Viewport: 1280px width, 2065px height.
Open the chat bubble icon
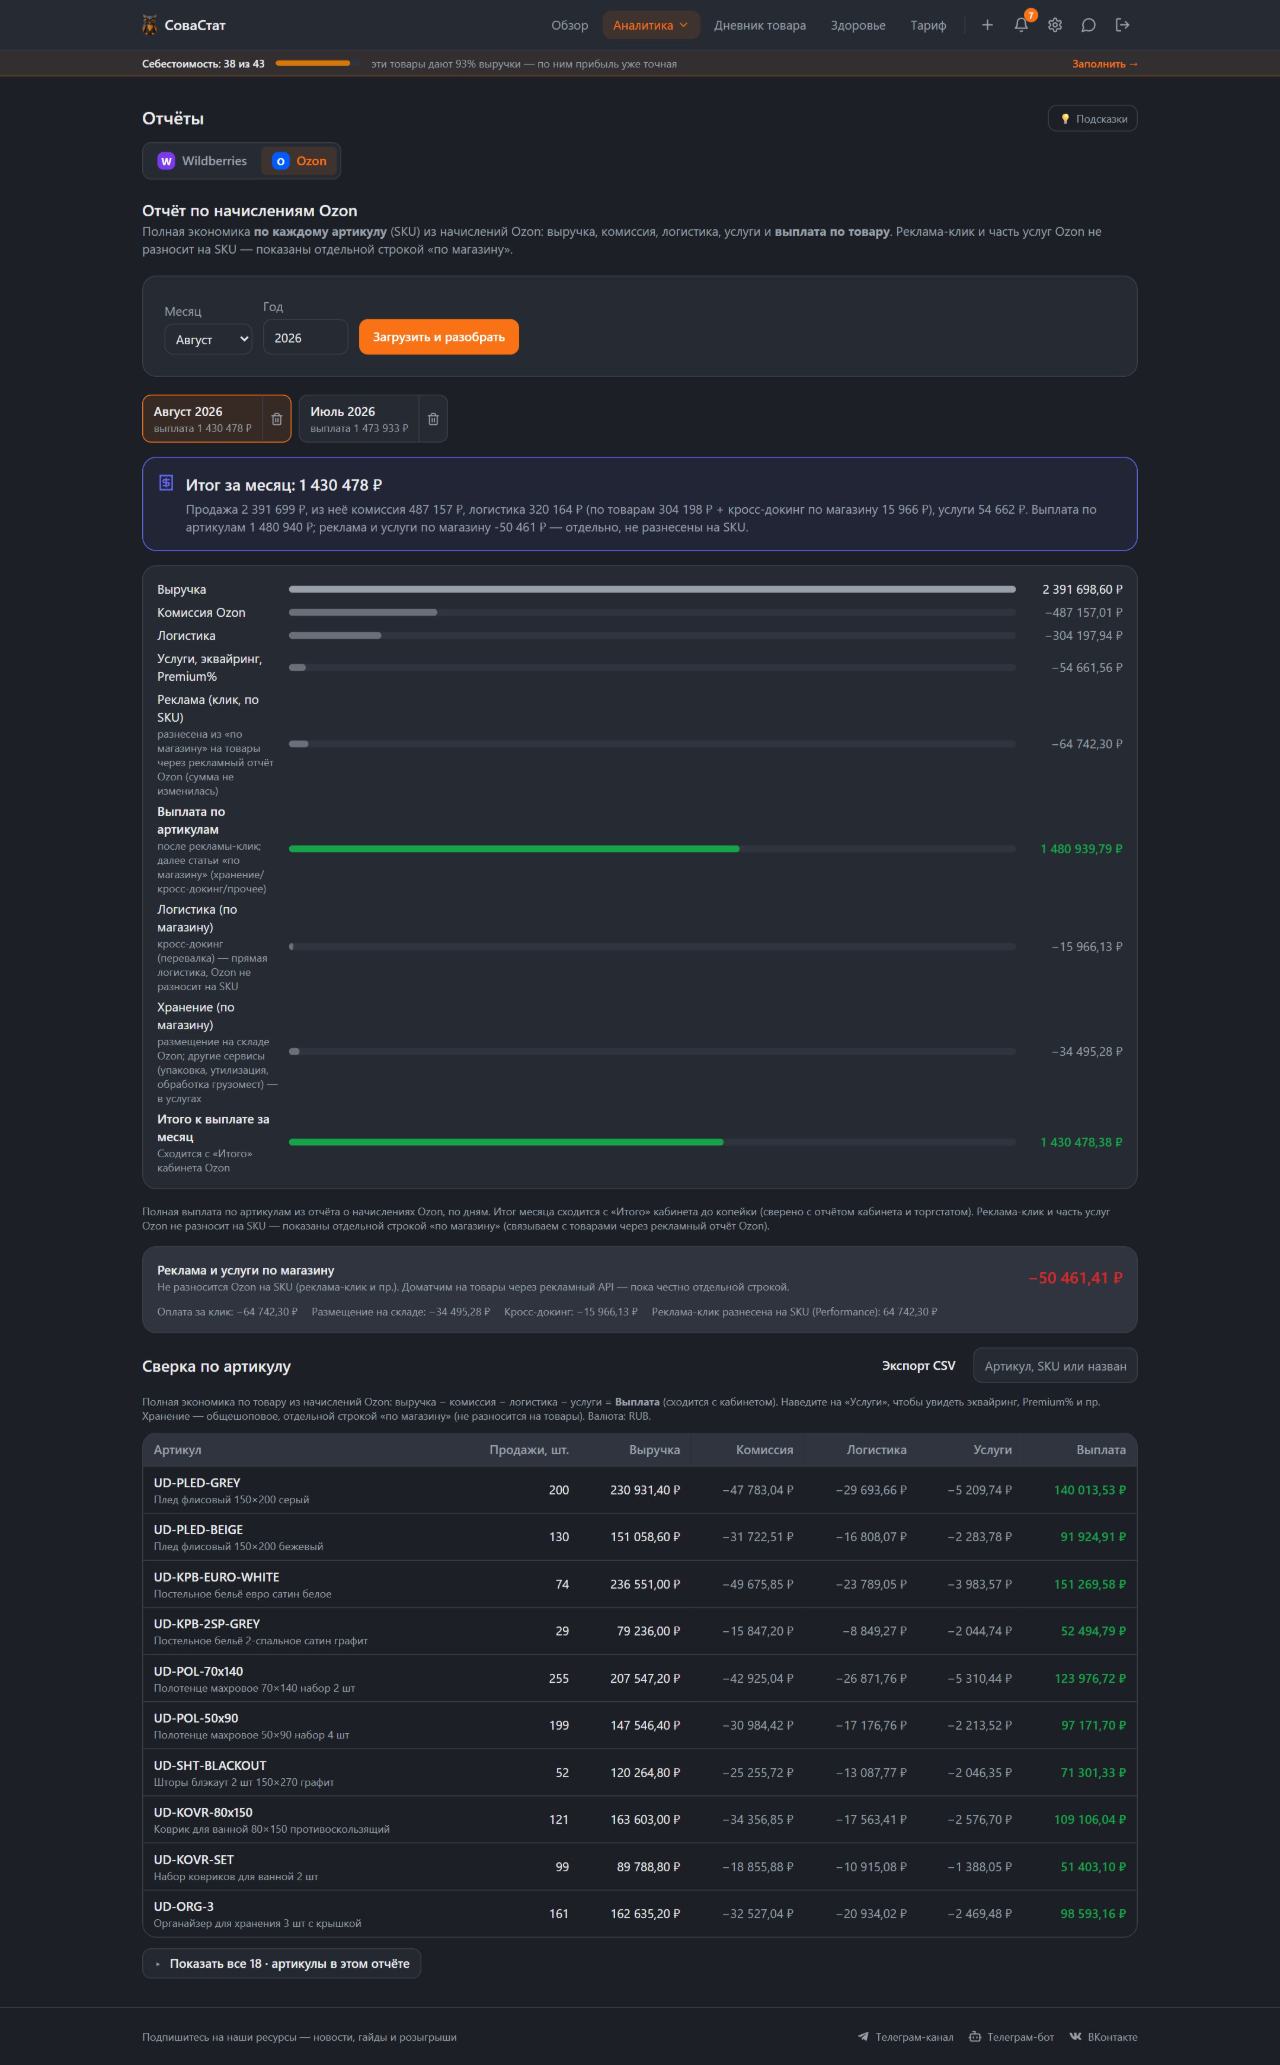pos(1089,25)
